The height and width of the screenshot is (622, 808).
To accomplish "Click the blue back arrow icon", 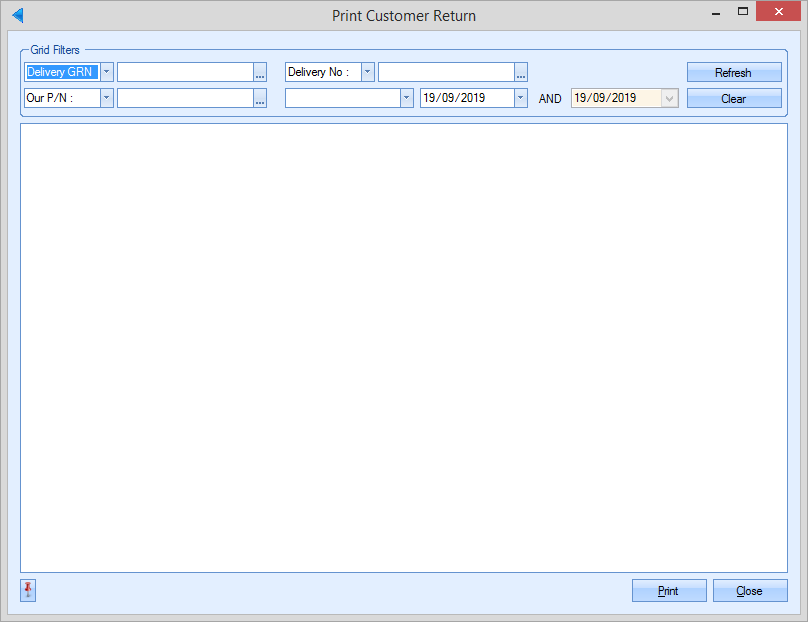I will (17, 16).
